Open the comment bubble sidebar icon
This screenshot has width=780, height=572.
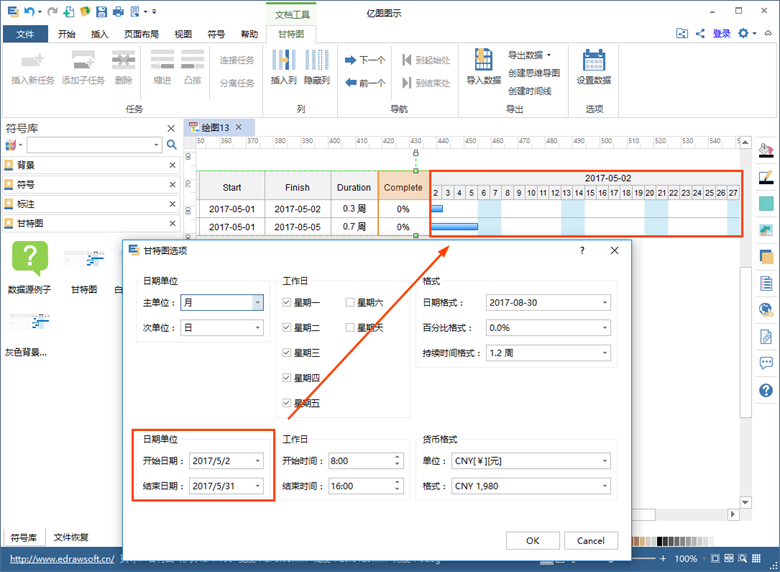(766, 363)
